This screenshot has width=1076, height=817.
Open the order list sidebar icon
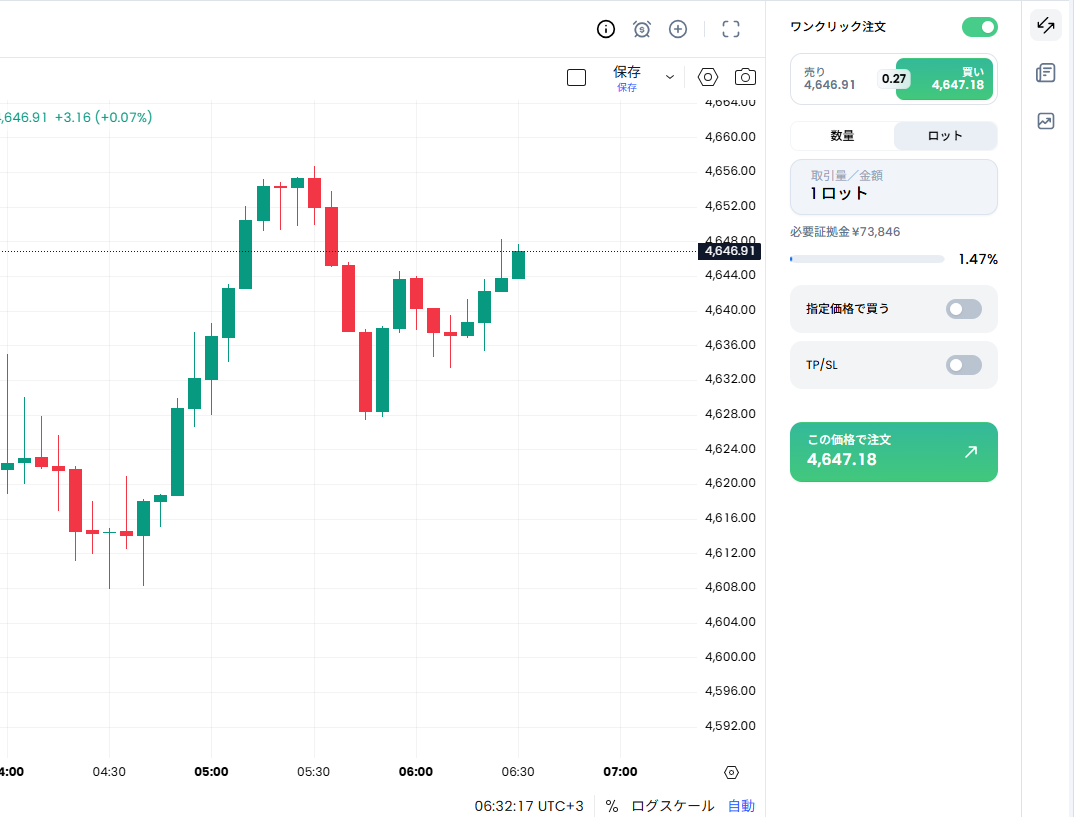1046,73
